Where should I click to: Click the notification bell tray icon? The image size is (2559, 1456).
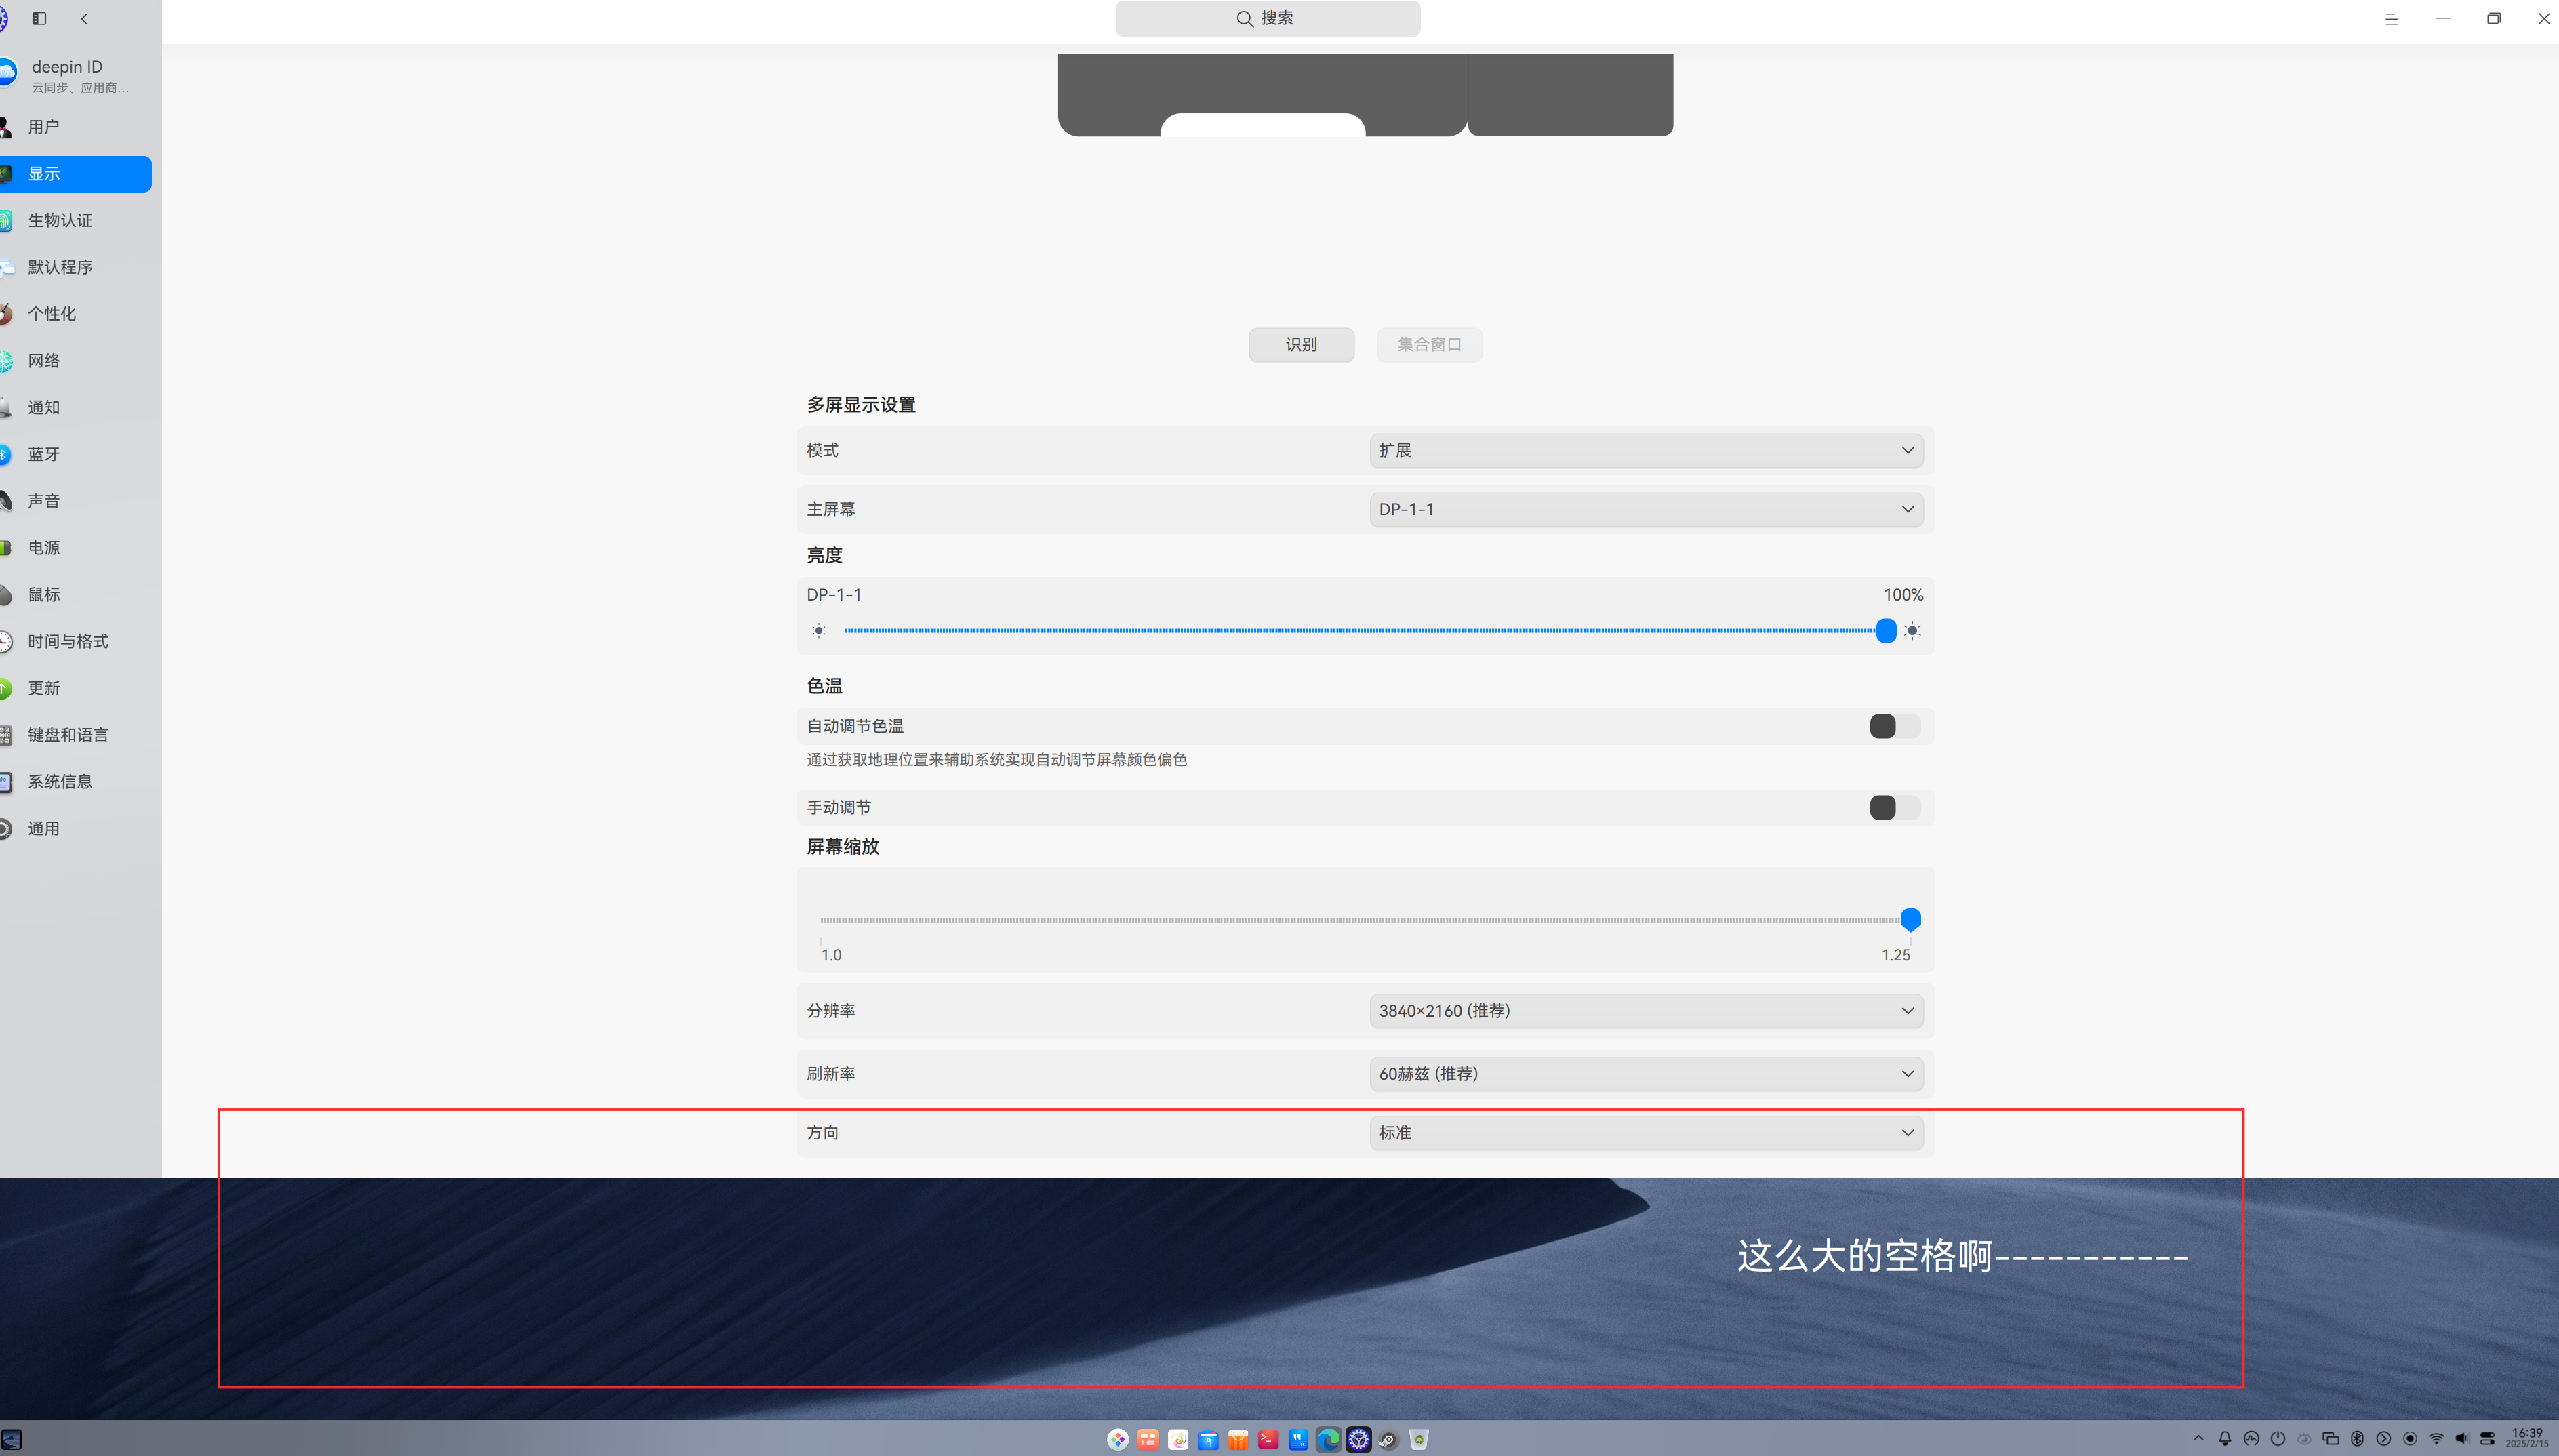(2225, 1439)
